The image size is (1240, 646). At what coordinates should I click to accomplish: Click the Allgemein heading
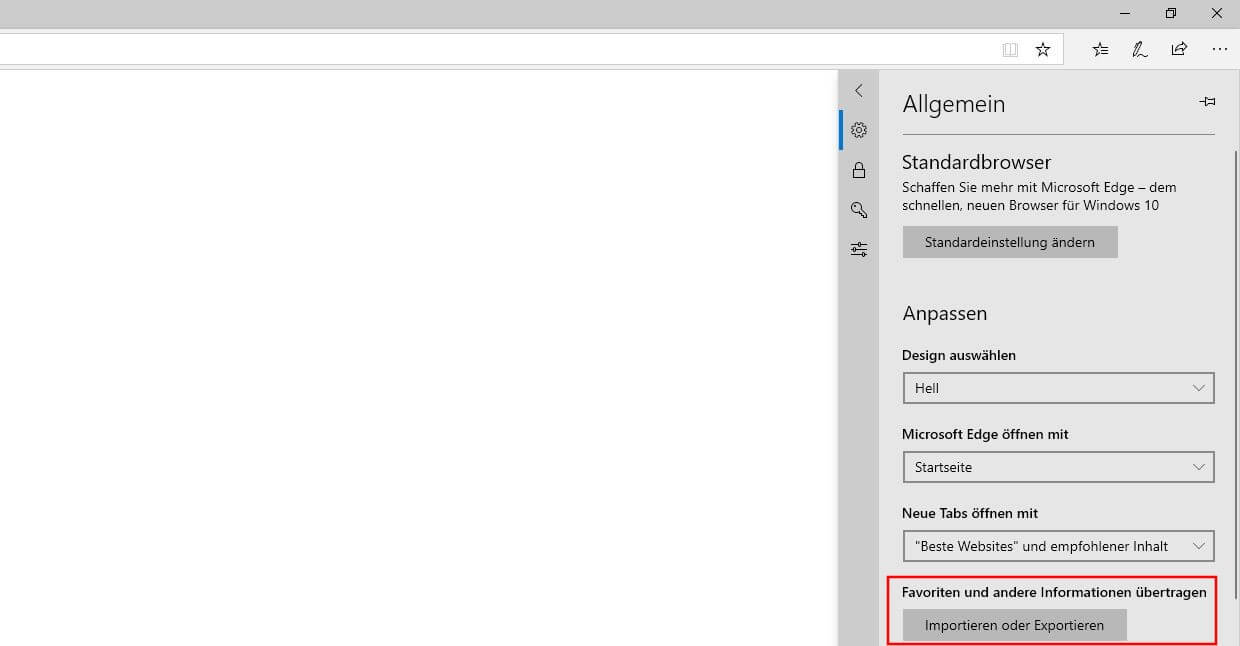[954, 104]
